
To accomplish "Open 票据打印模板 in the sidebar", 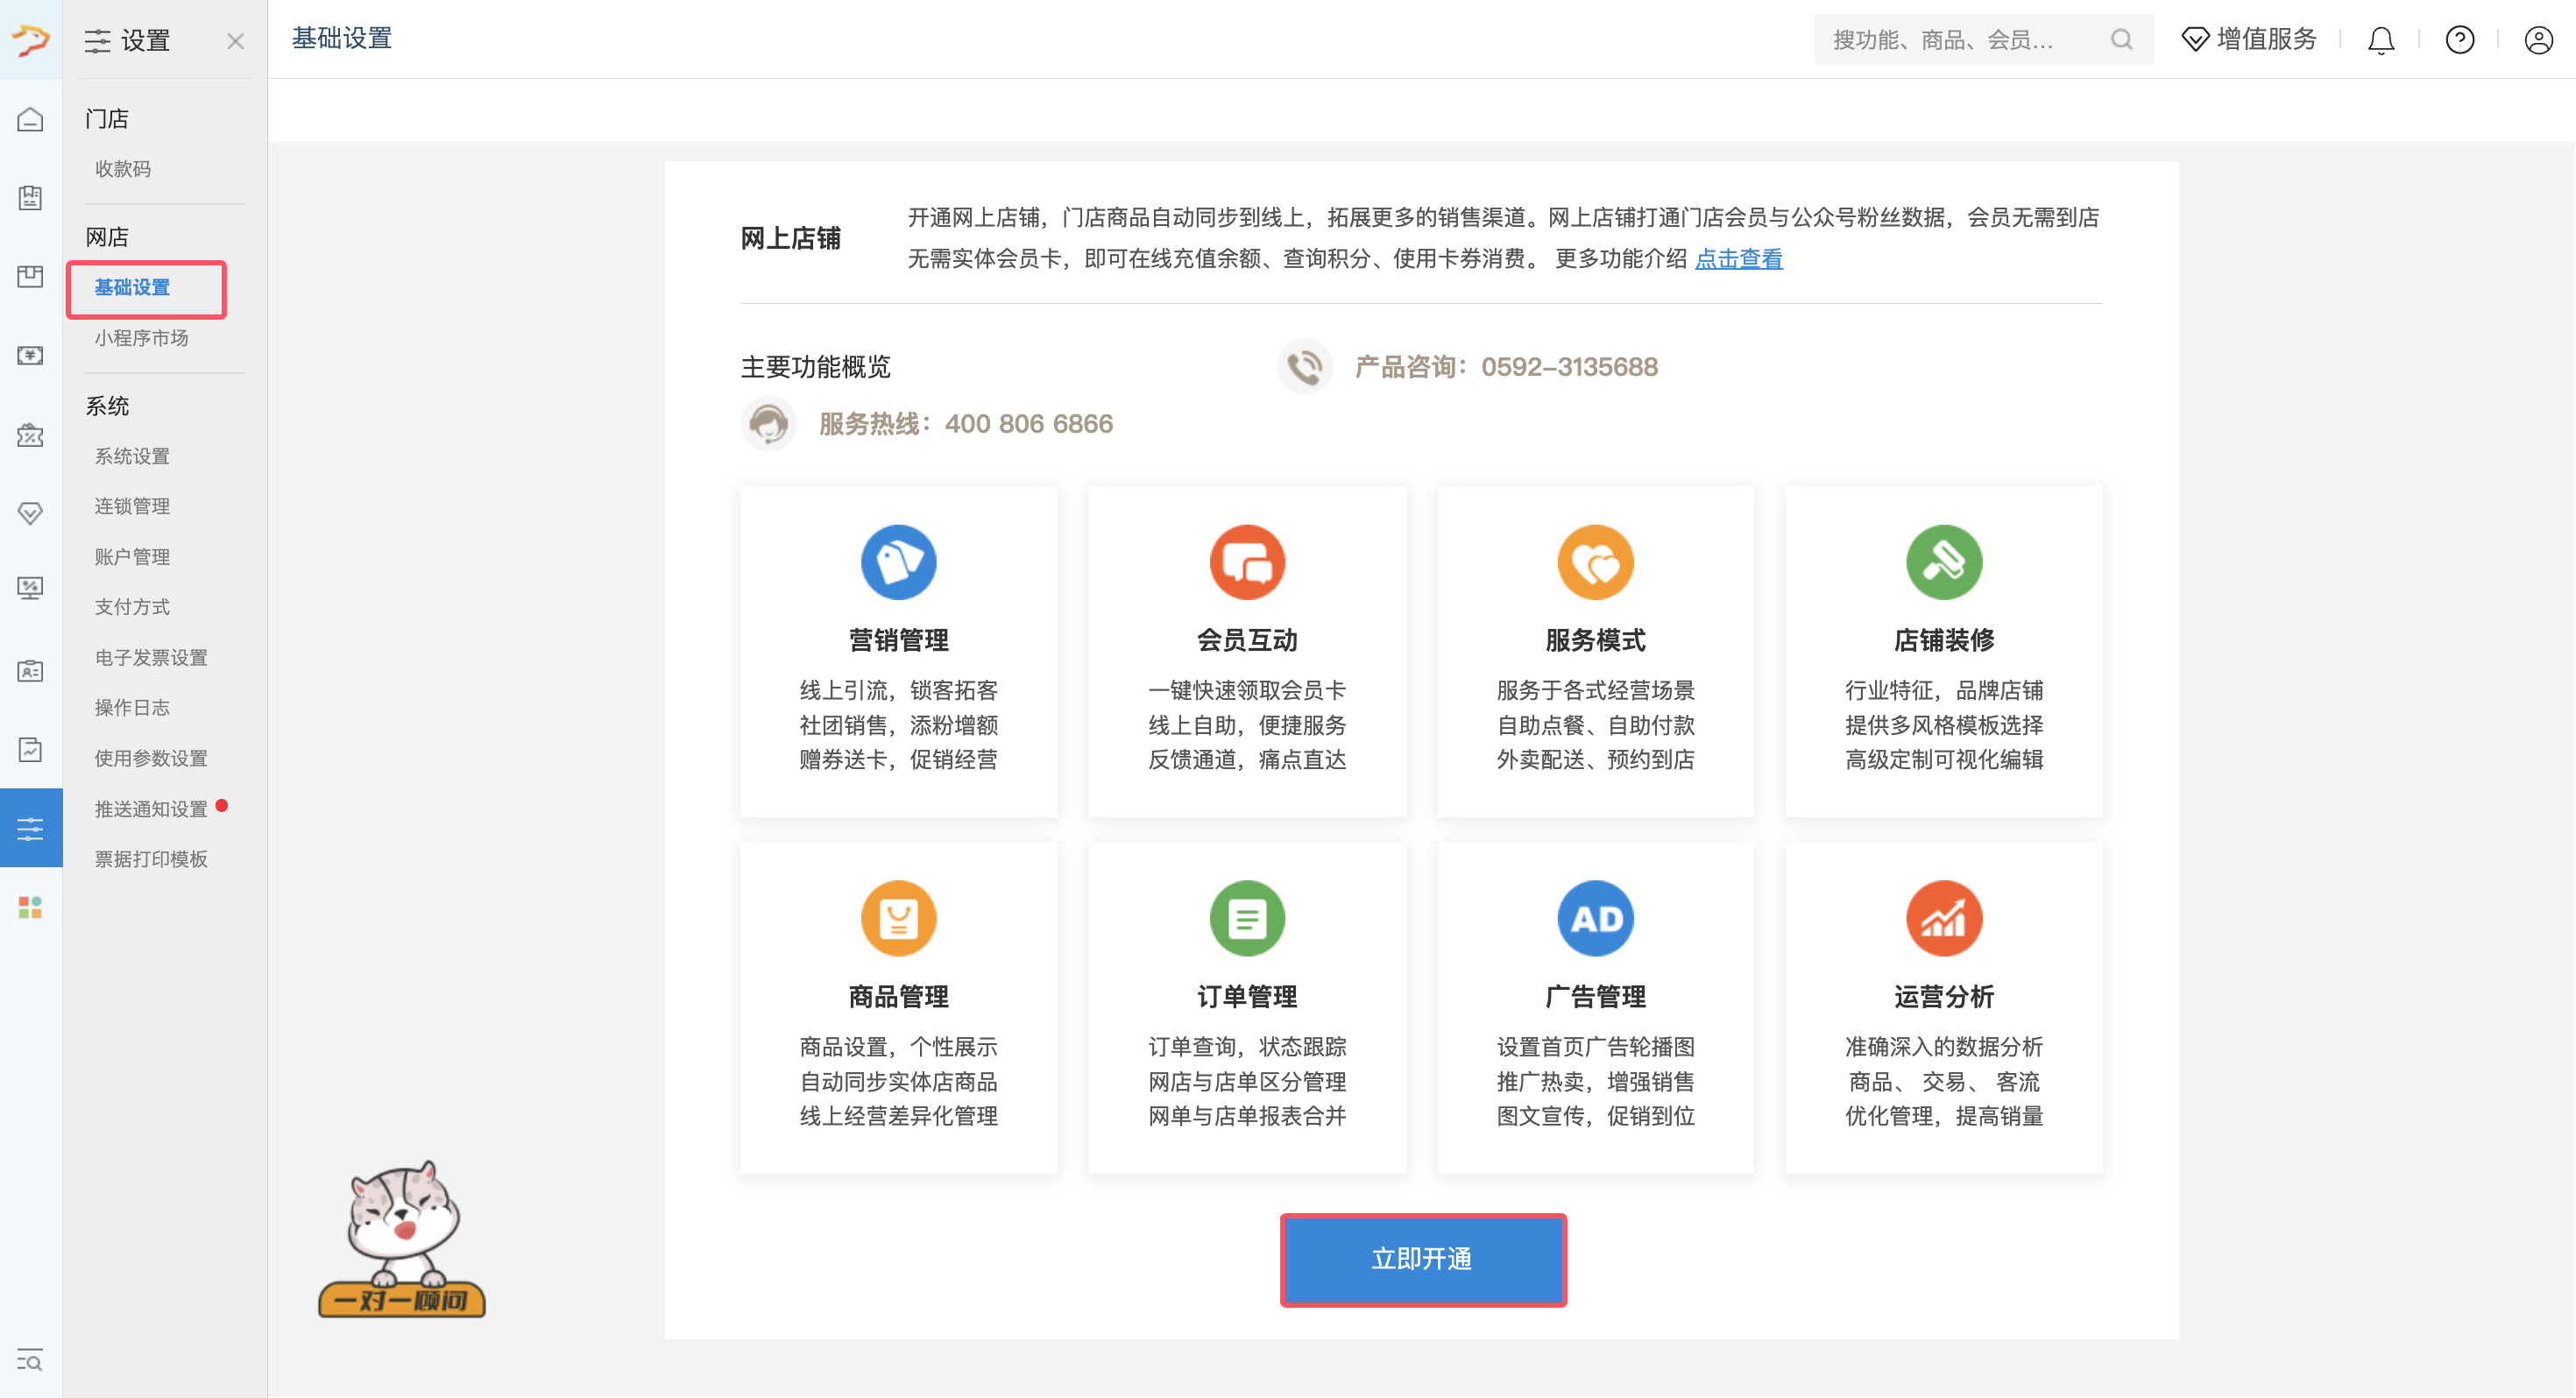I will click(x=151, y=859).
